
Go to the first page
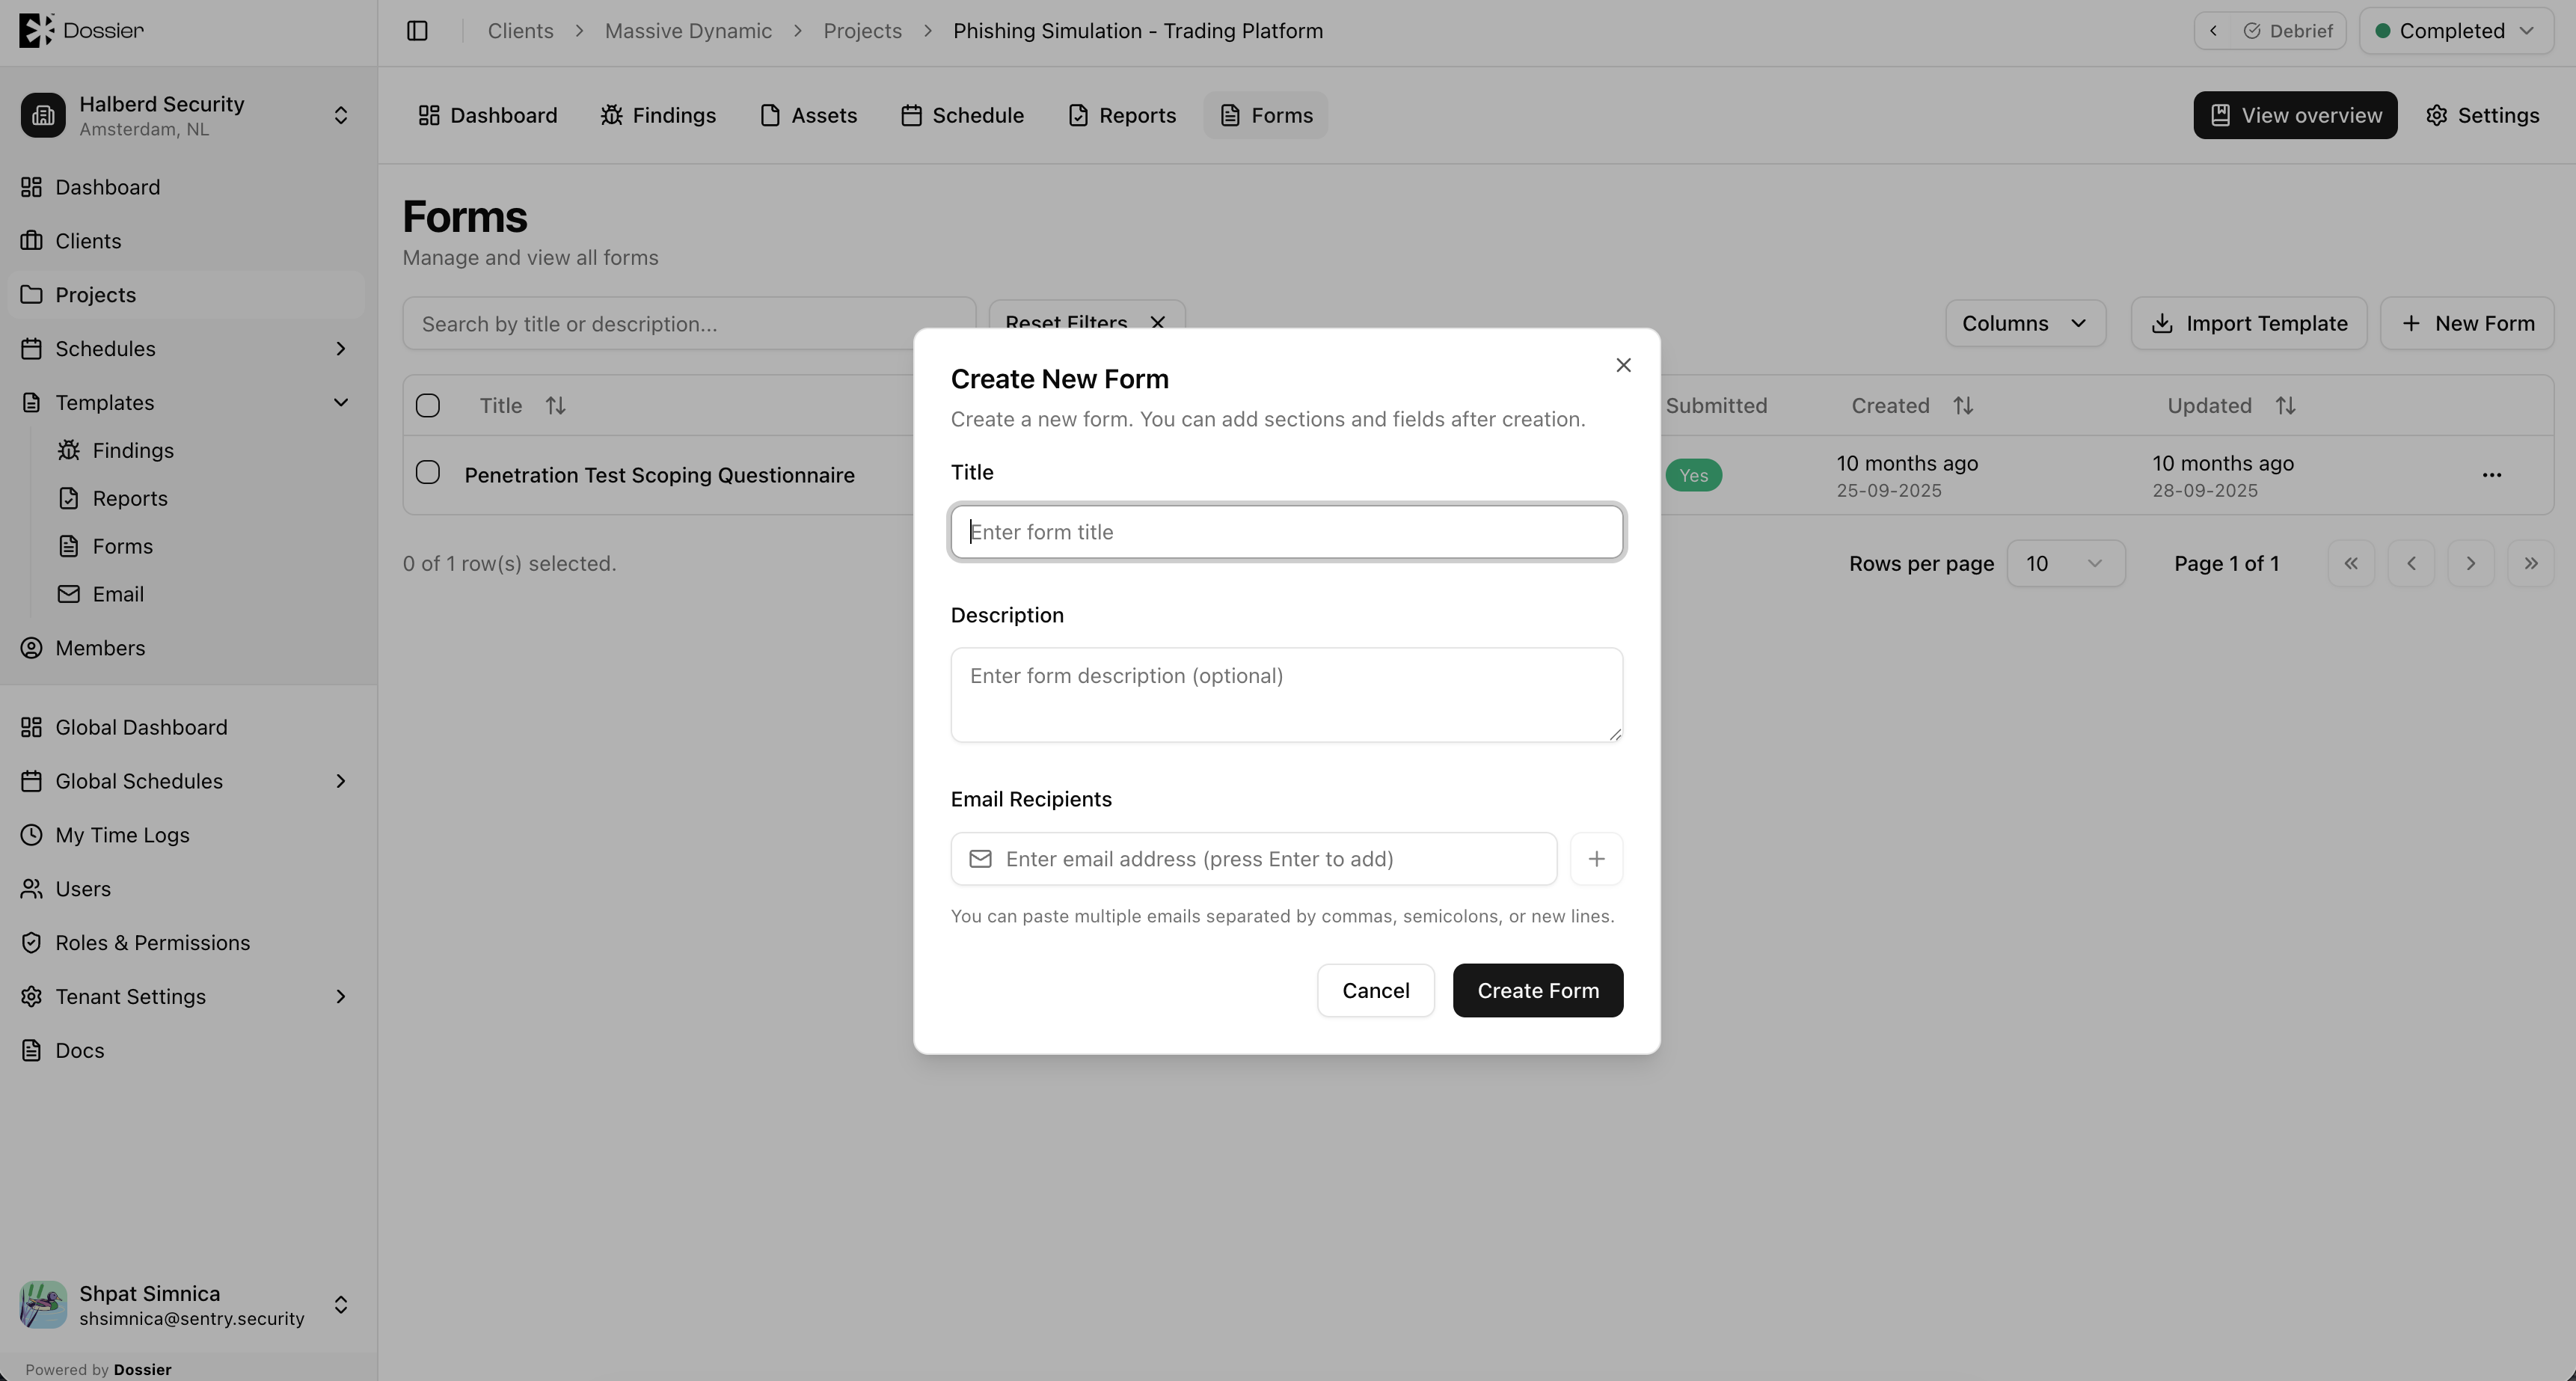tap(2351, 563)
